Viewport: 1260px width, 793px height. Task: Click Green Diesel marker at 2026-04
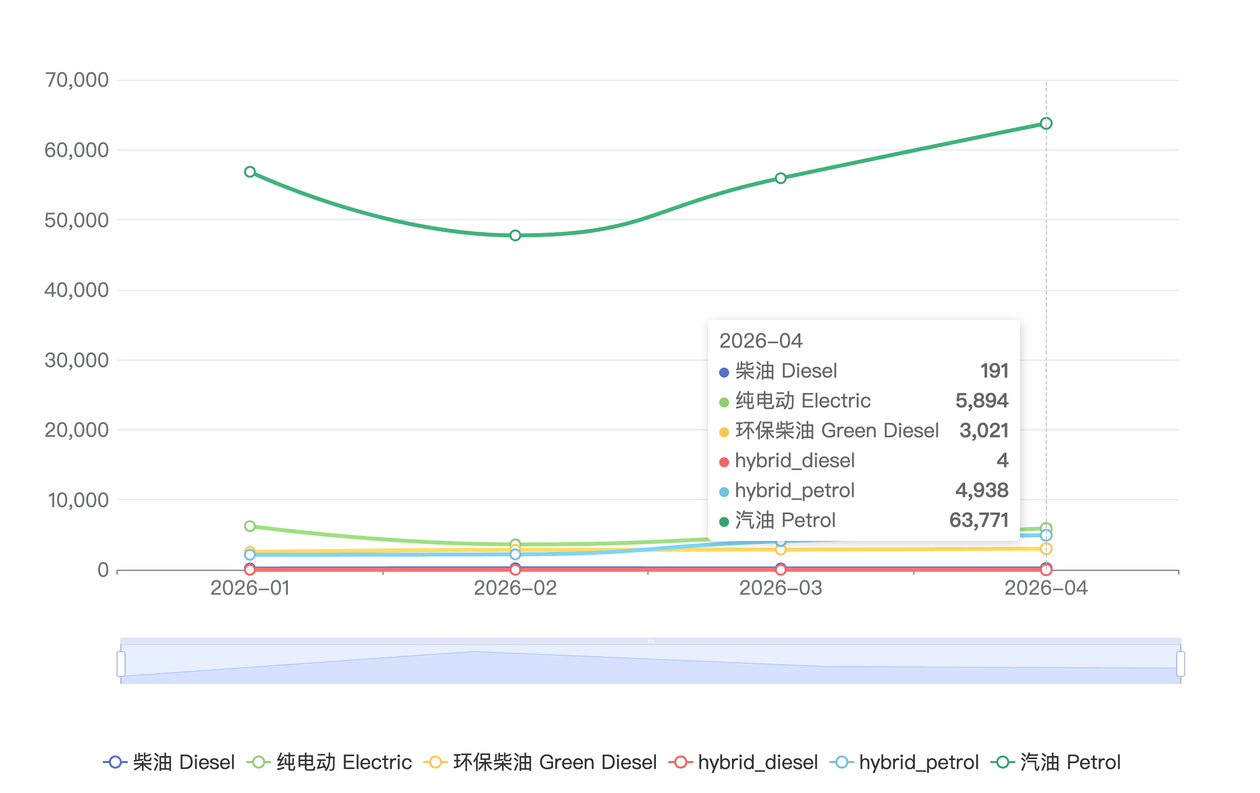point(1046,549)
